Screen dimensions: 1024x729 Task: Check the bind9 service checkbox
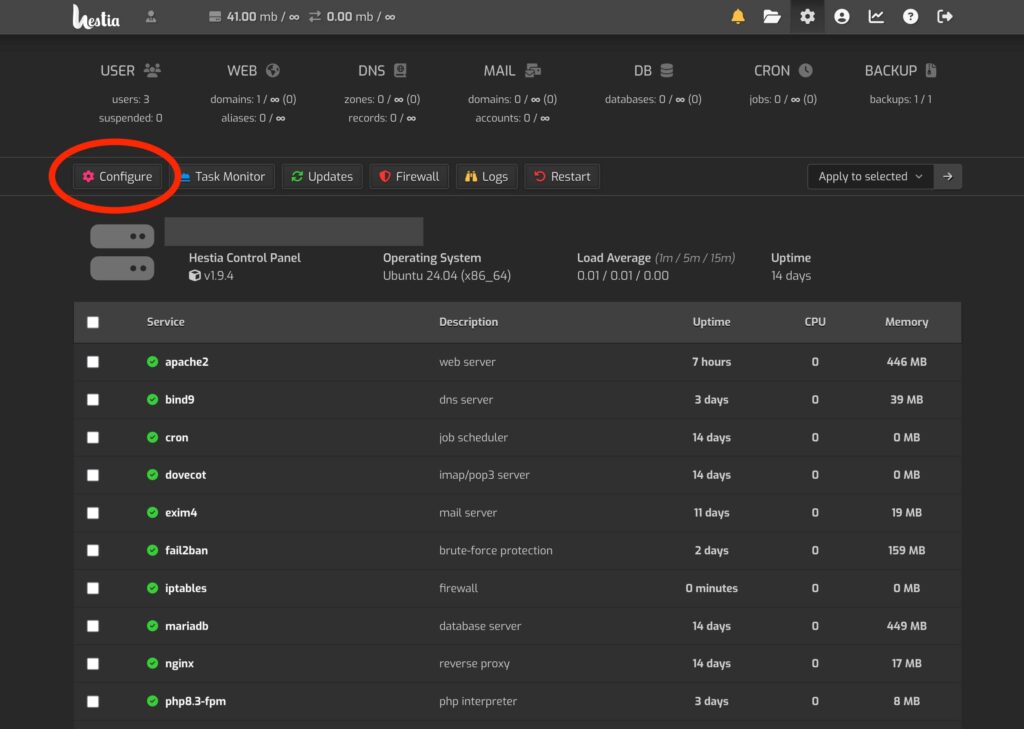click(93, 400)
